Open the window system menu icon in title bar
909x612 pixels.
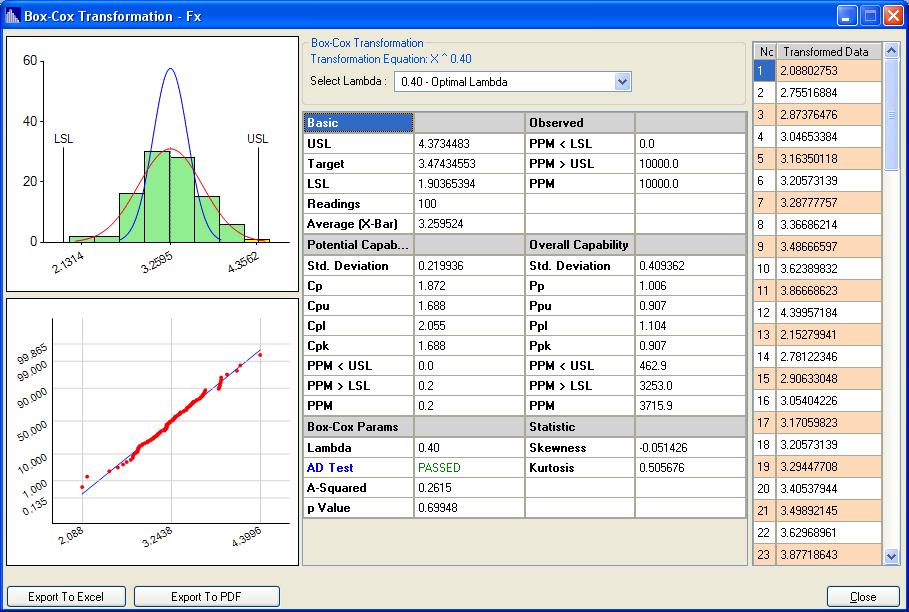point(12,16)
